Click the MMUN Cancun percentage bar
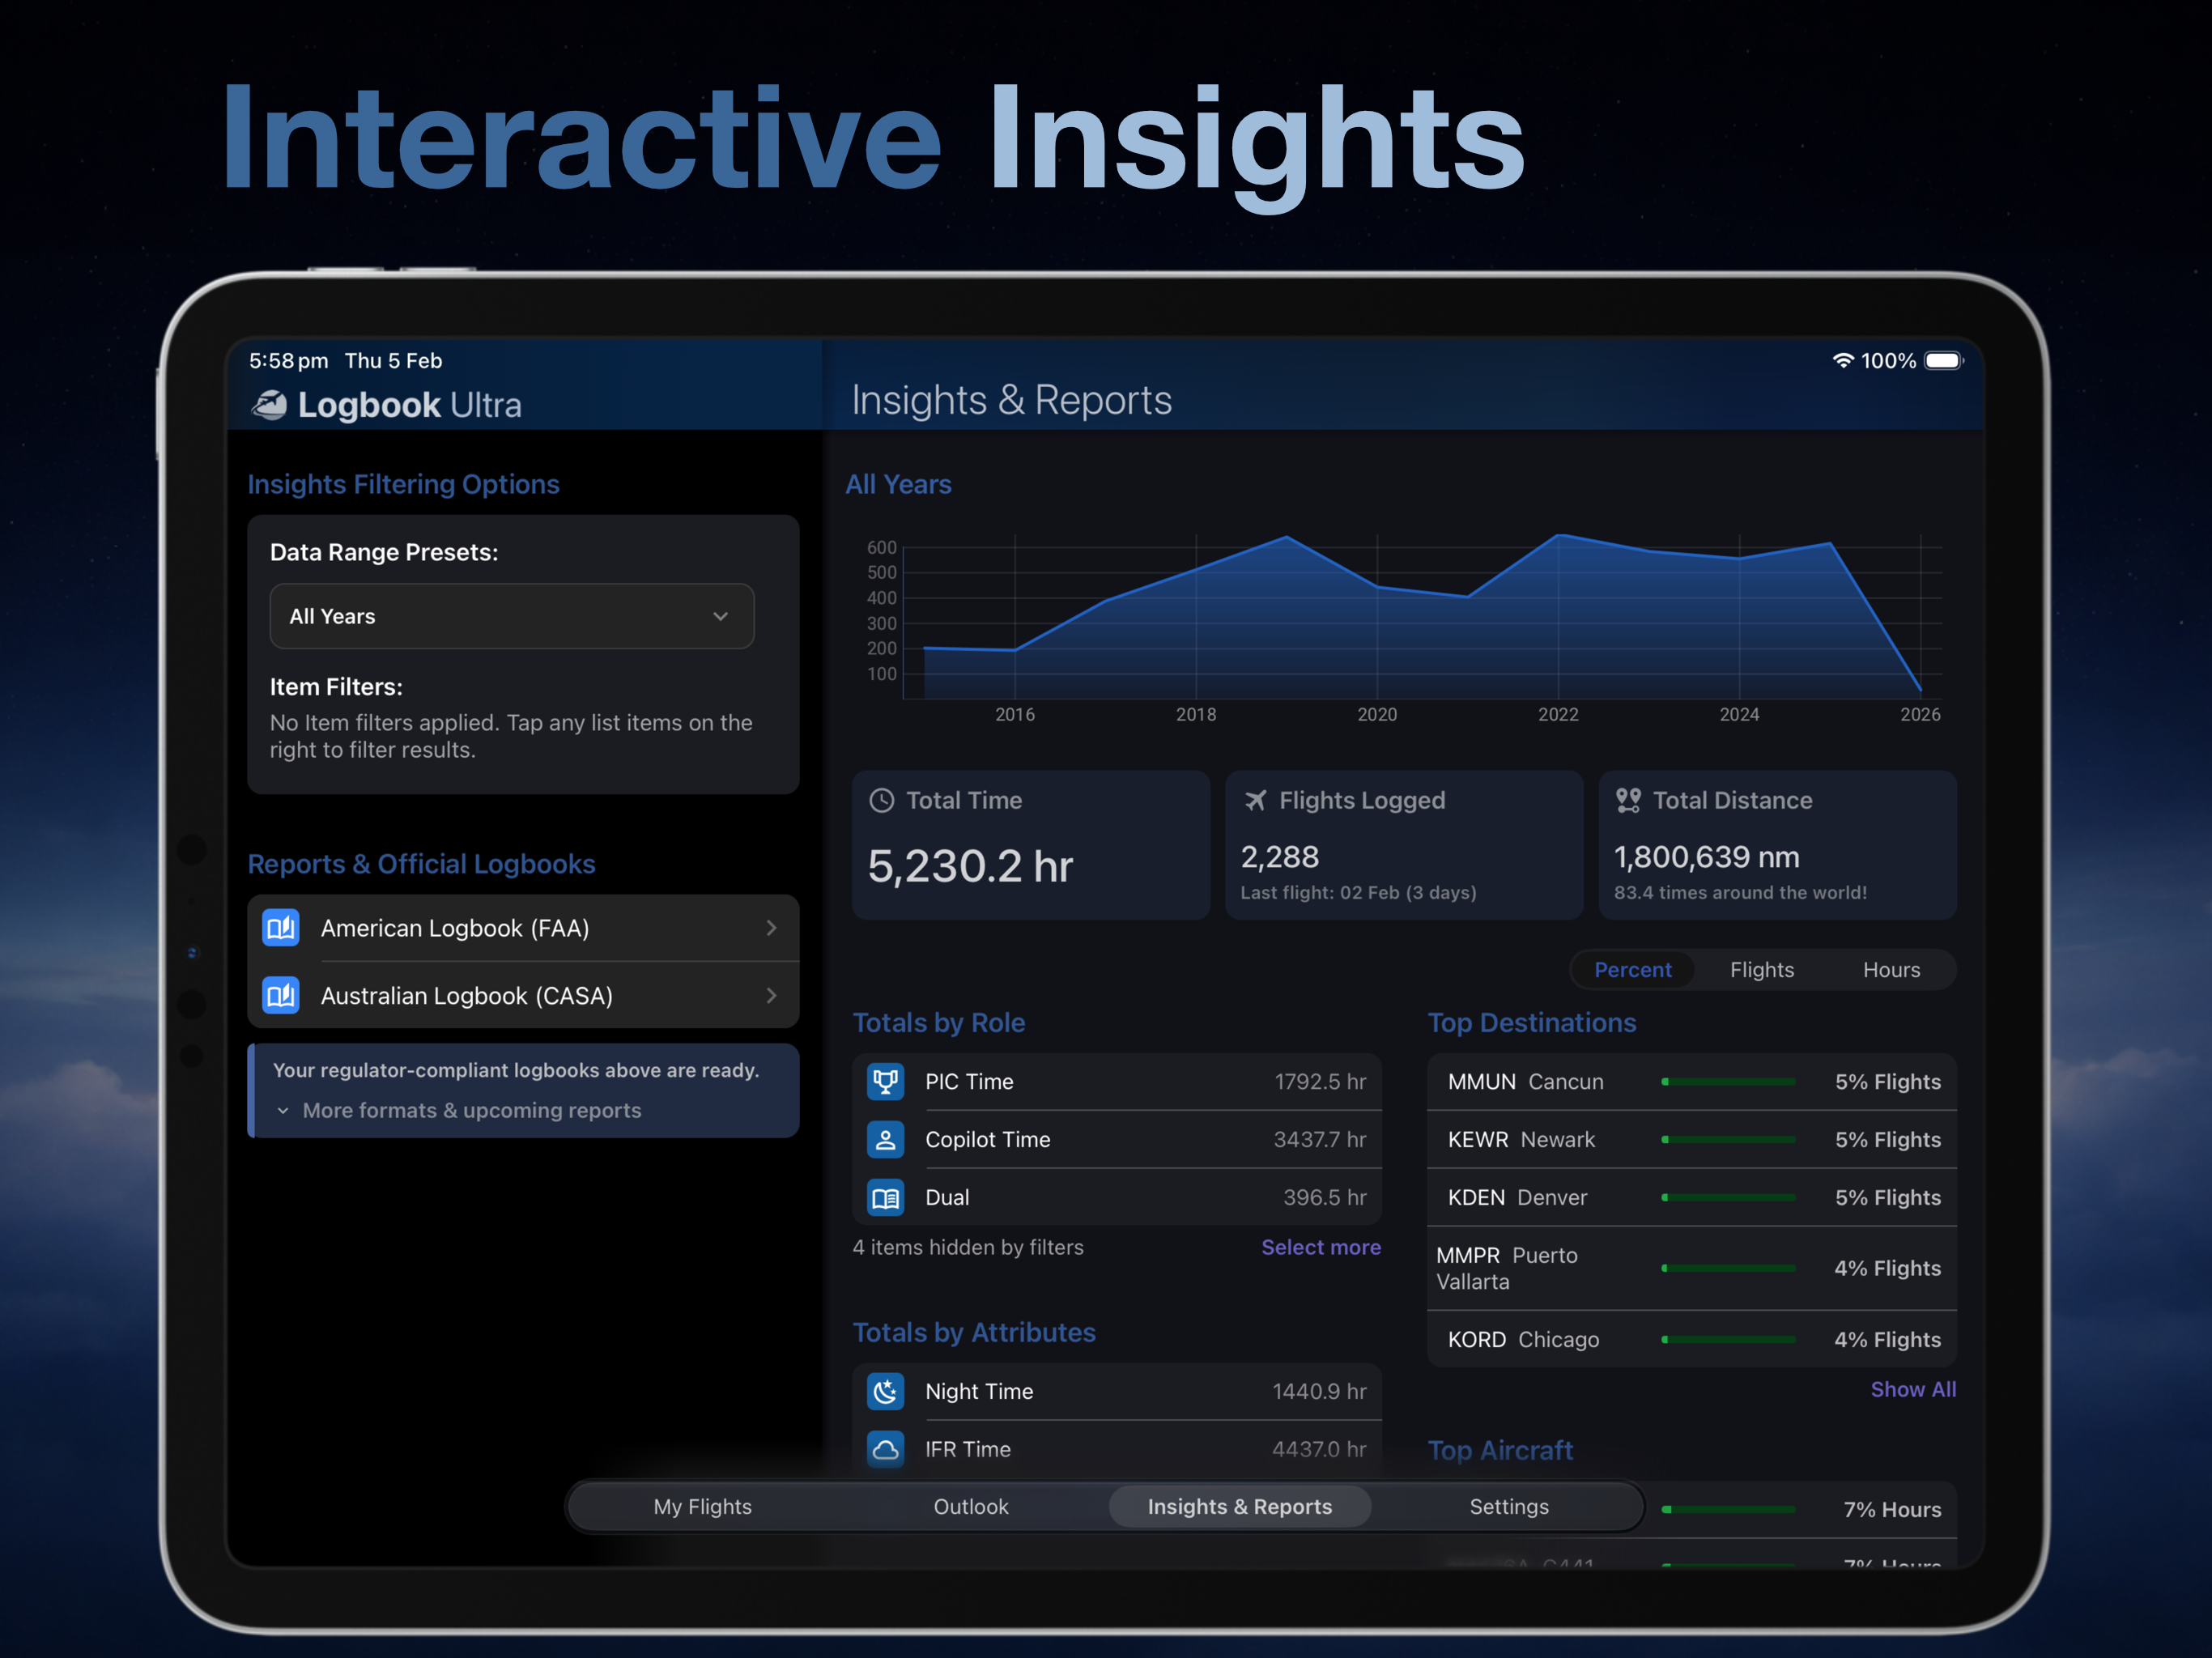The image size is (2212, 1658). point(1728,1082)
